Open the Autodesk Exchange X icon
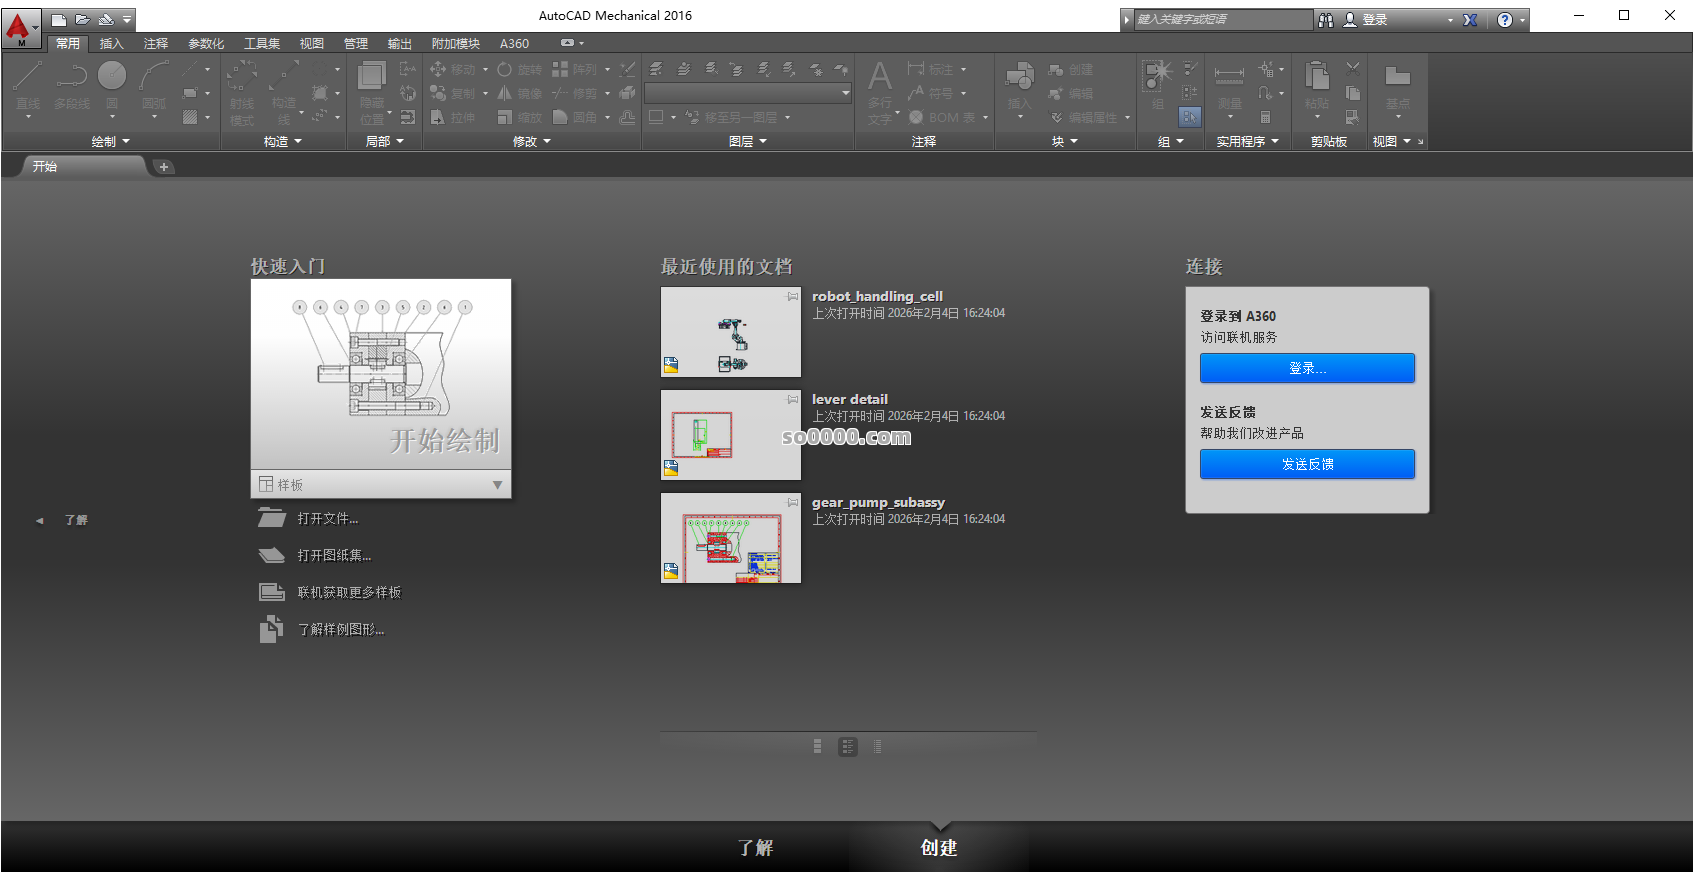 [1470, 20]
